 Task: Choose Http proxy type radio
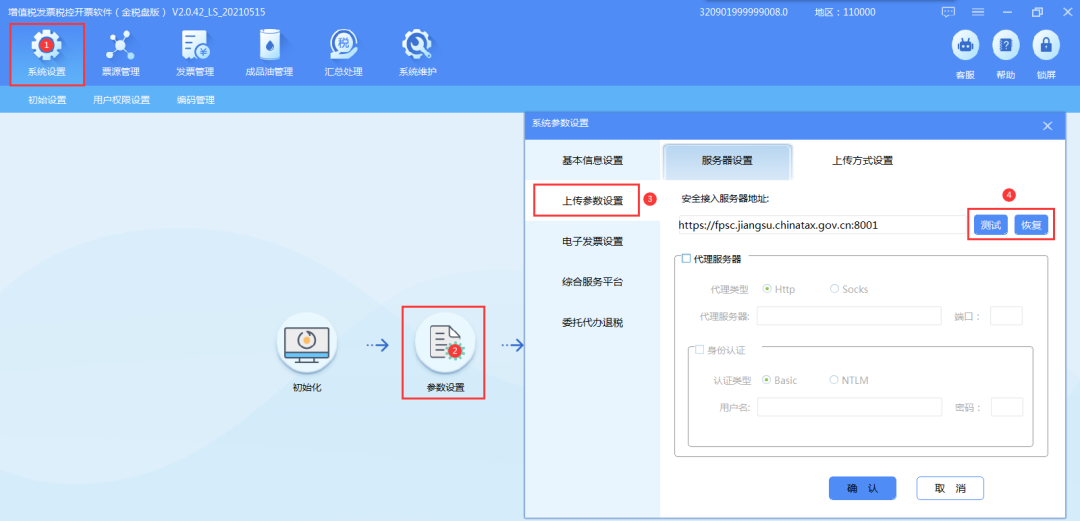point(767,289)
